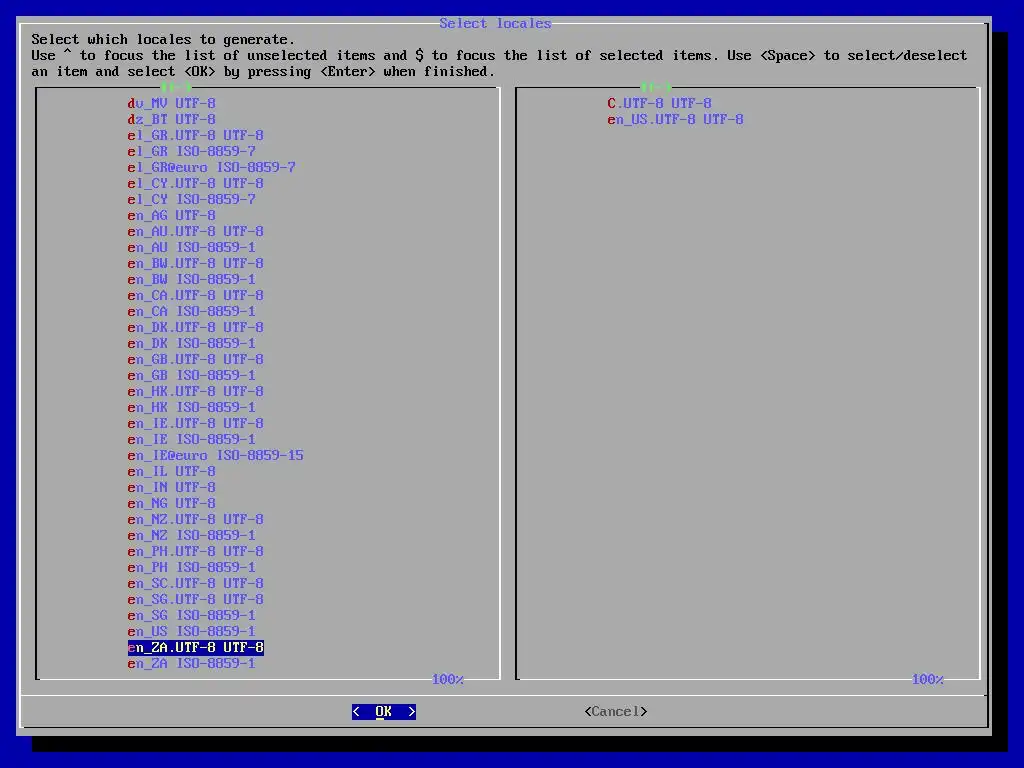Viewport: 1024px width, 768px height.
Task: Pick el_GR@euro ISO-8859-7 locale
Action: click(x=212, y=167)
